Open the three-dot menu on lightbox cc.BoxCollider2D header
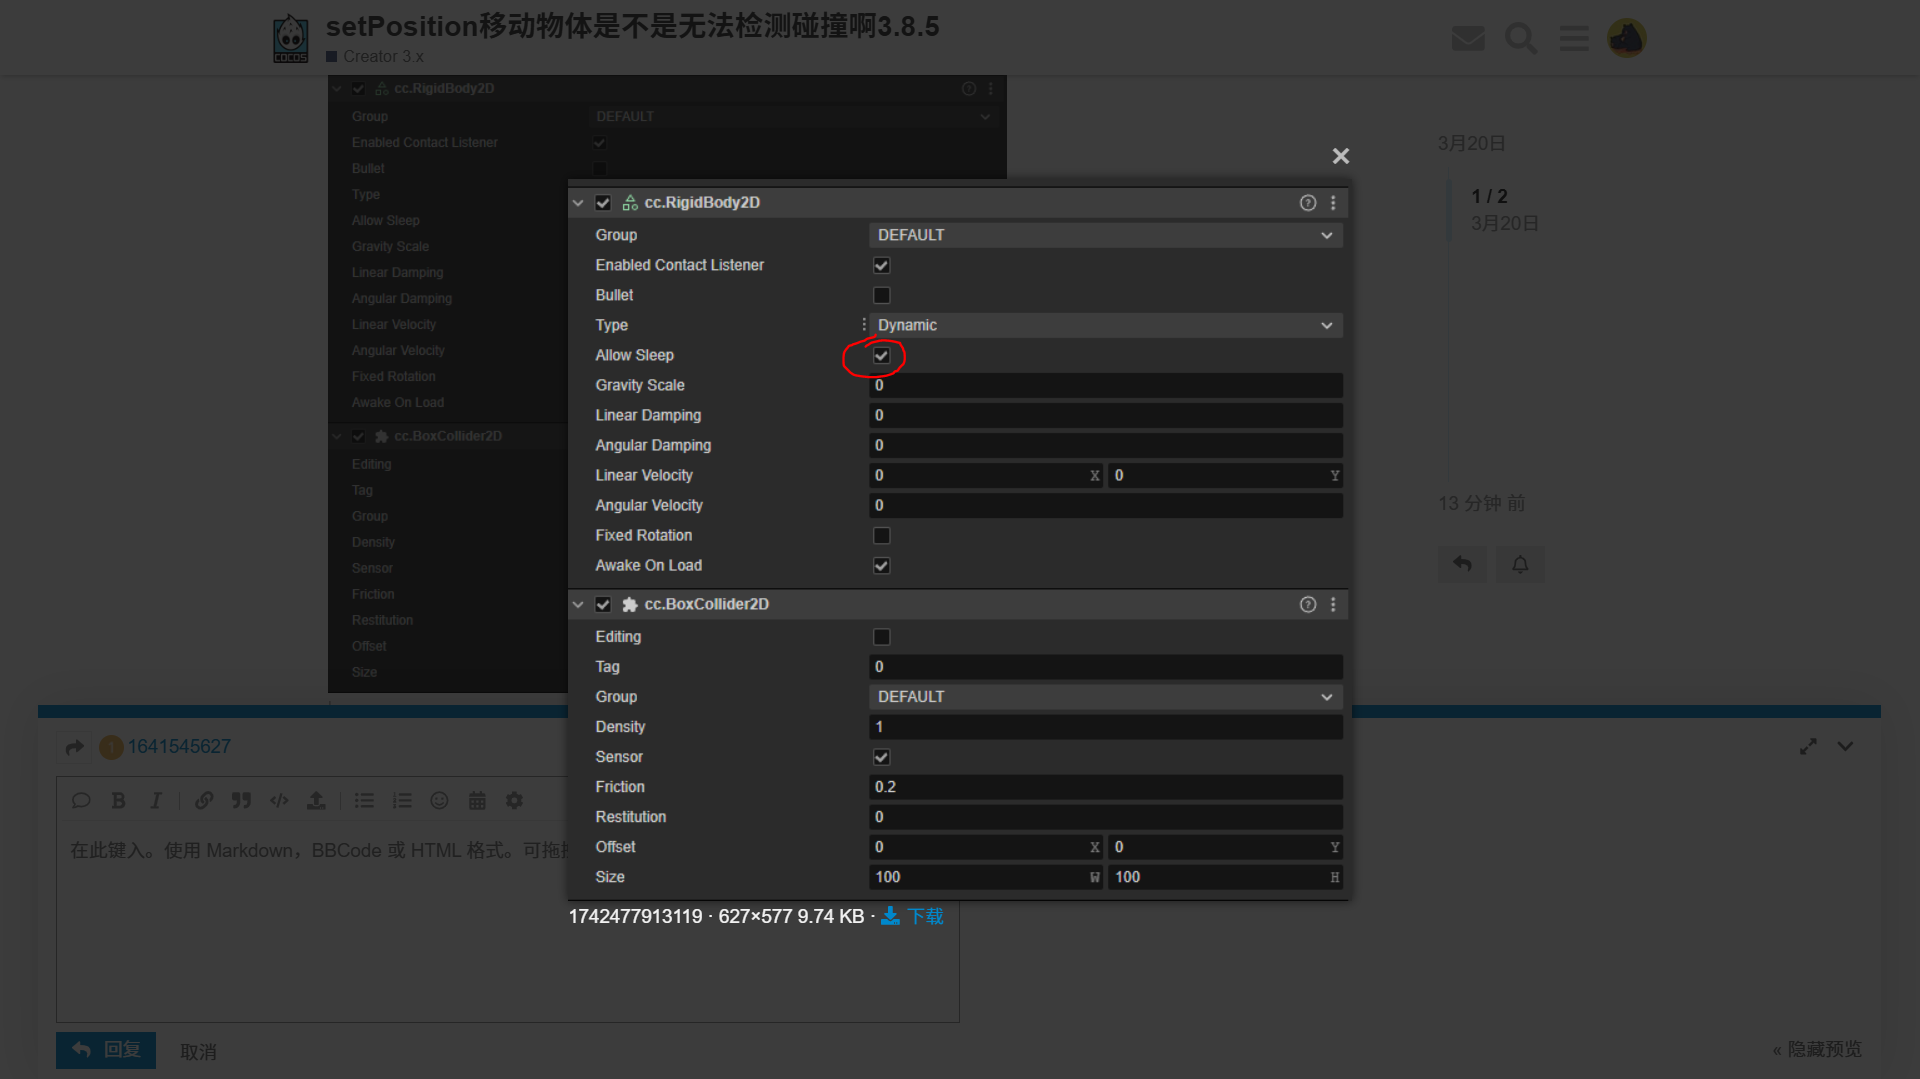The width and height of the screenshot is (1920, 1079). [x=1333, y=605]
